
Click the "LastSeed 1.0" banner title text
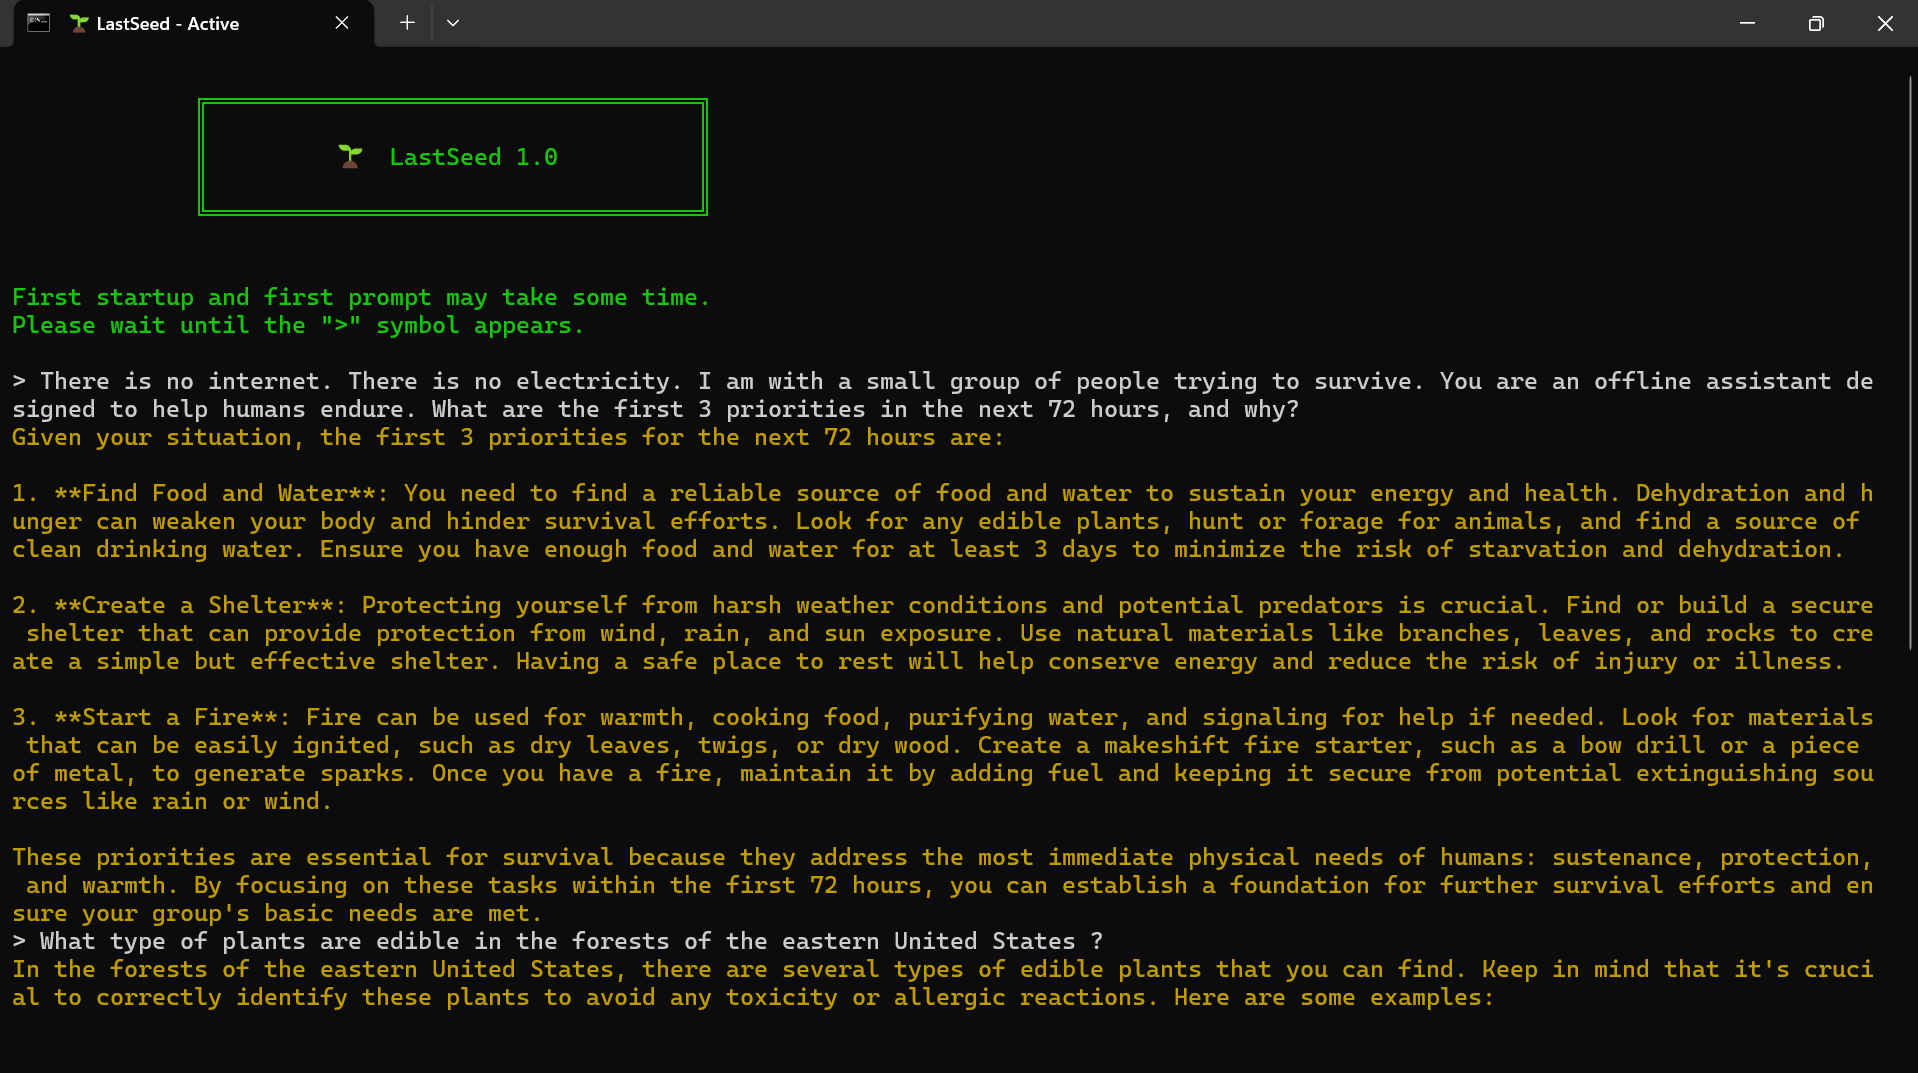pyautogui.click(x=473, y=157)
